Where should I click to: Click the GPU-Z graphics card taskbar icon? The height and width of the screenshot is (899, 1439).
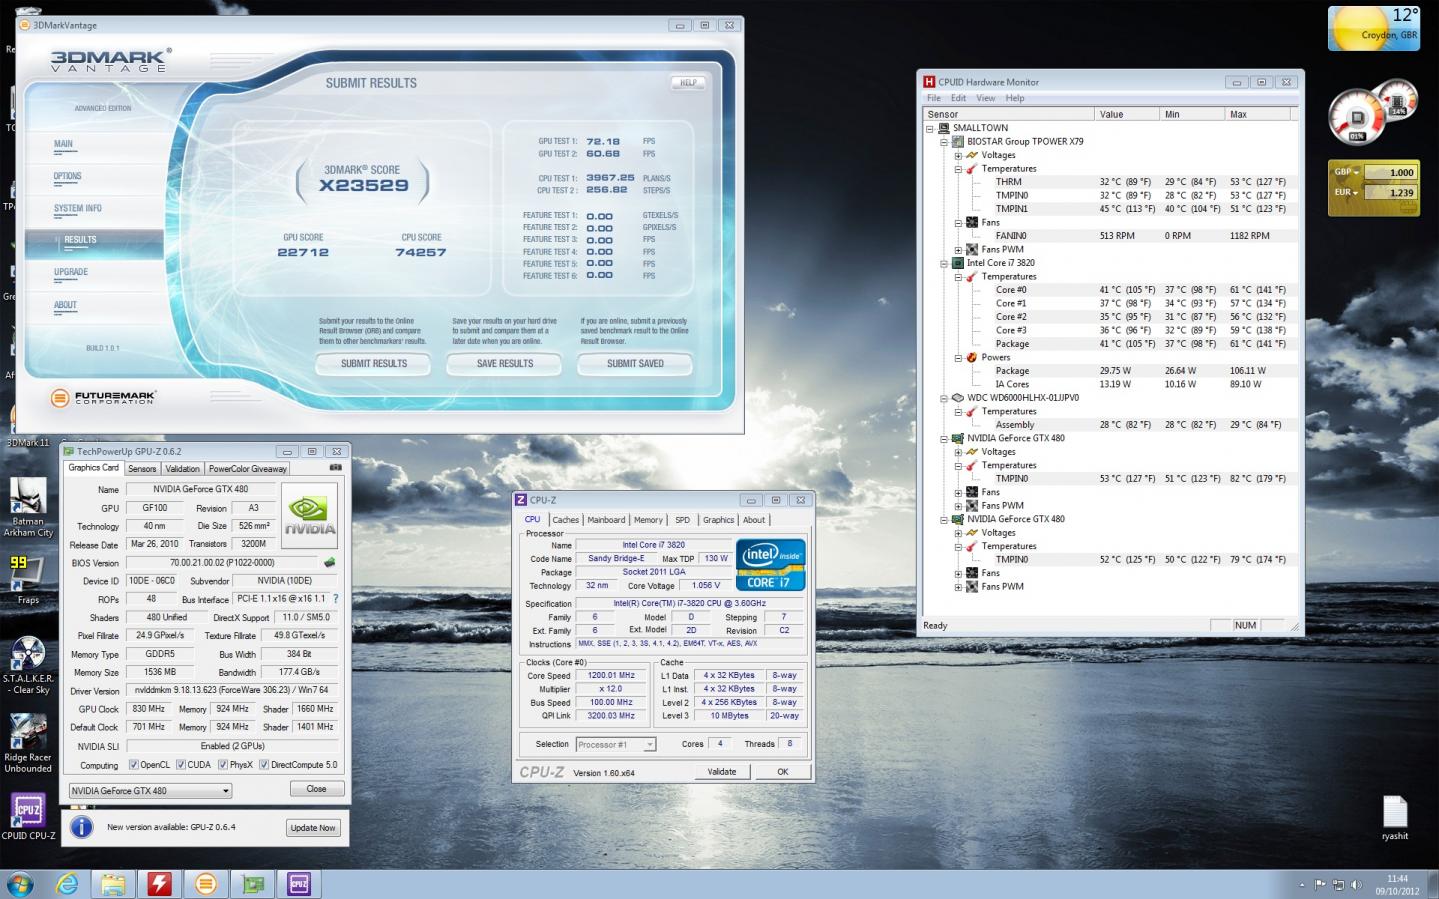coord(252,884)
